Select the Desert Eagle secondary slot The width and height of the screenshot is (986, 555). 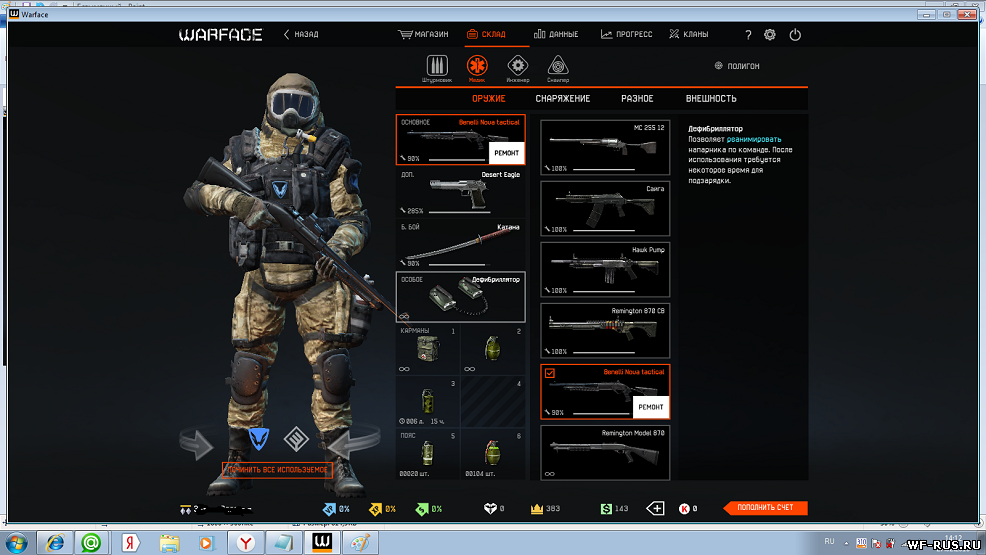460,192
